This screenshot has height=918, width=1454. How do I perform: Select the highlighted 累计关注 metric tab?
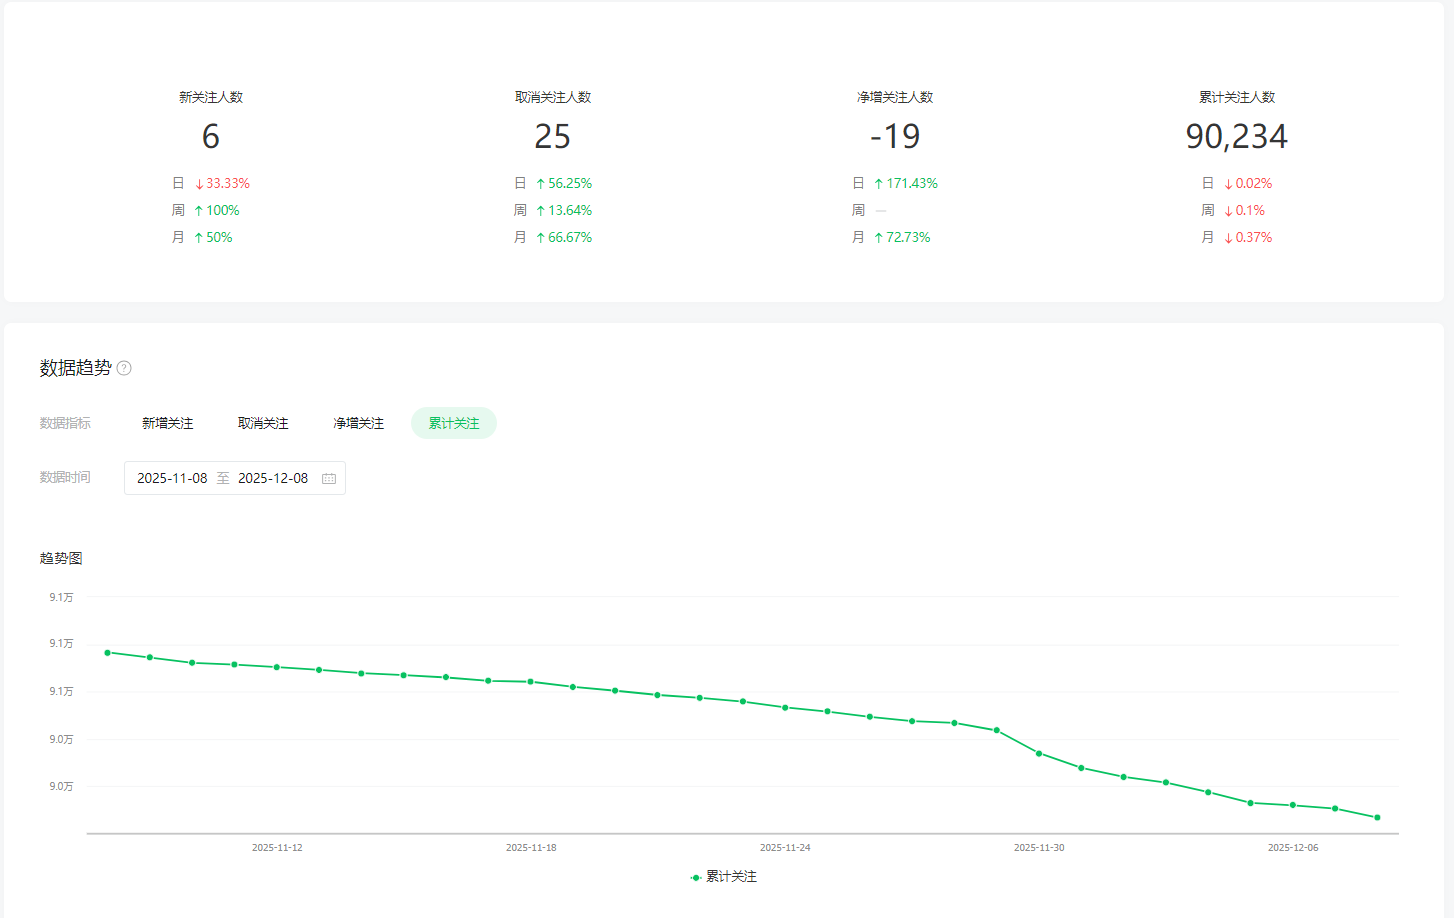coord(454,423)
